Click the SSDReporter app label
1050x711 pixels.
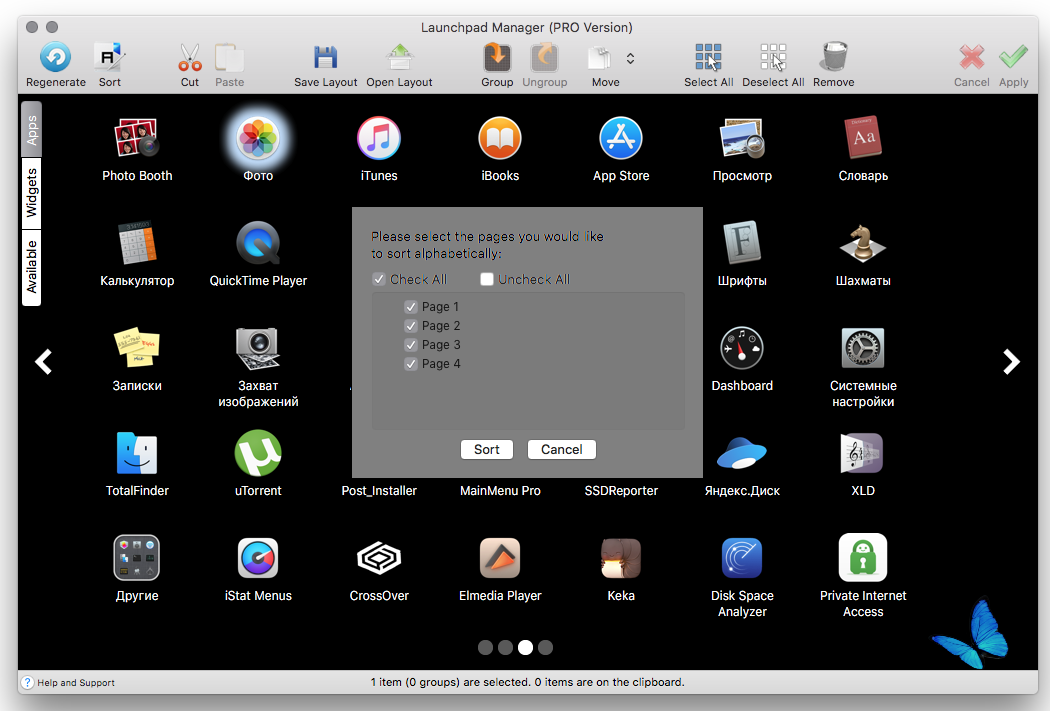(x=621, y=491)
